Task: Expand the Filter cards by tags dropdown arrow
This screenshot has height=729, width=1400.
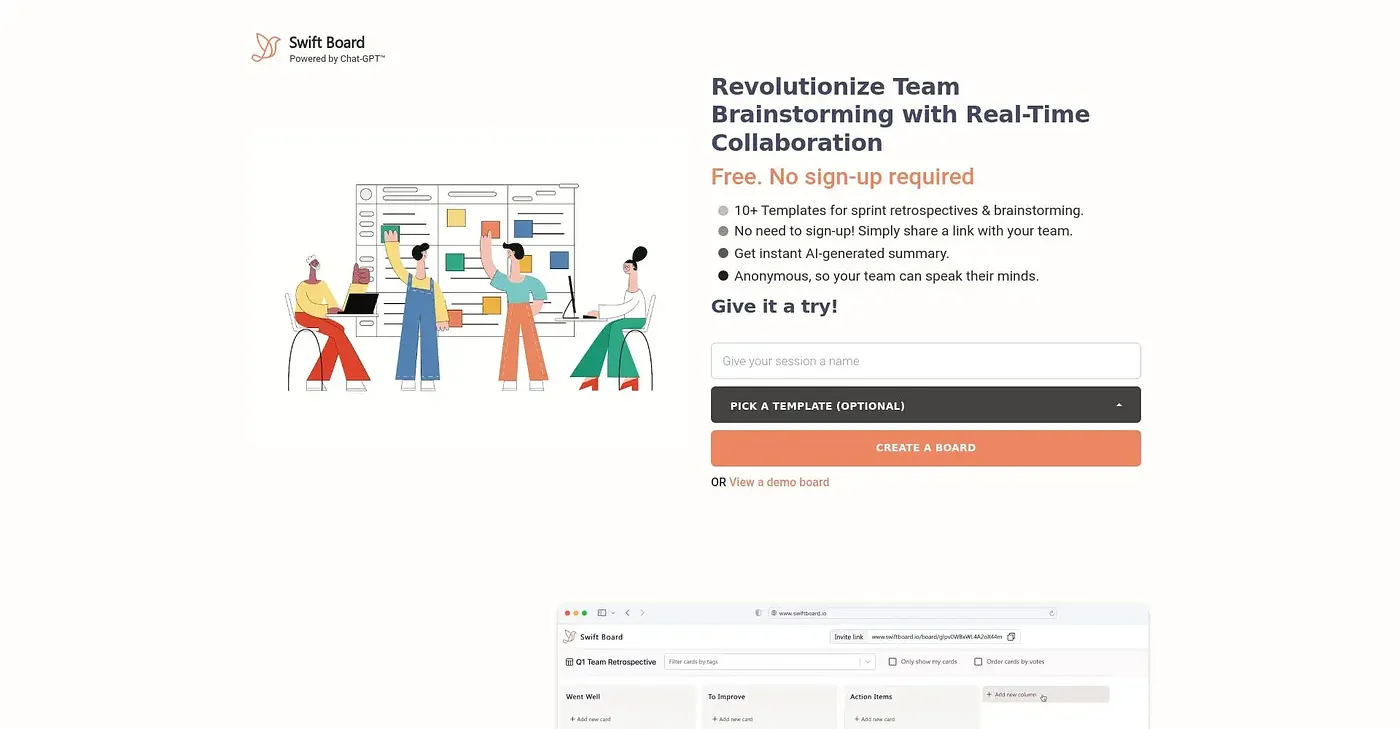Action: pyautogui.click(x=867, y=662)
